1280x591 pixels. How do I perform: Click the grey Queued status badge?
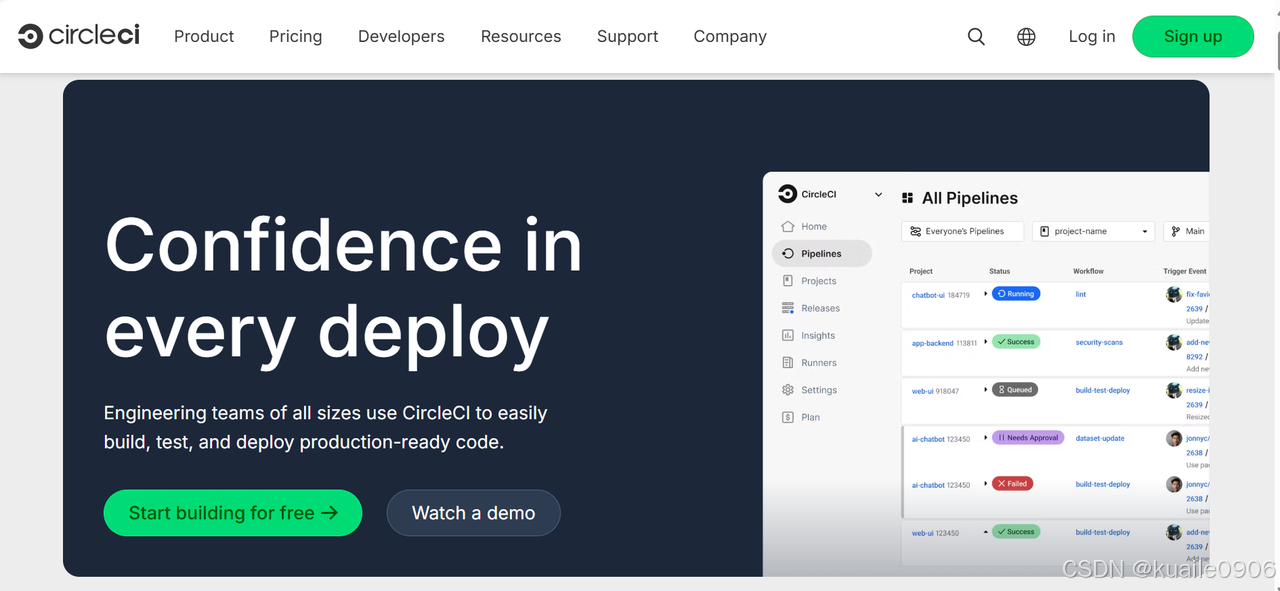(1015, 390)
